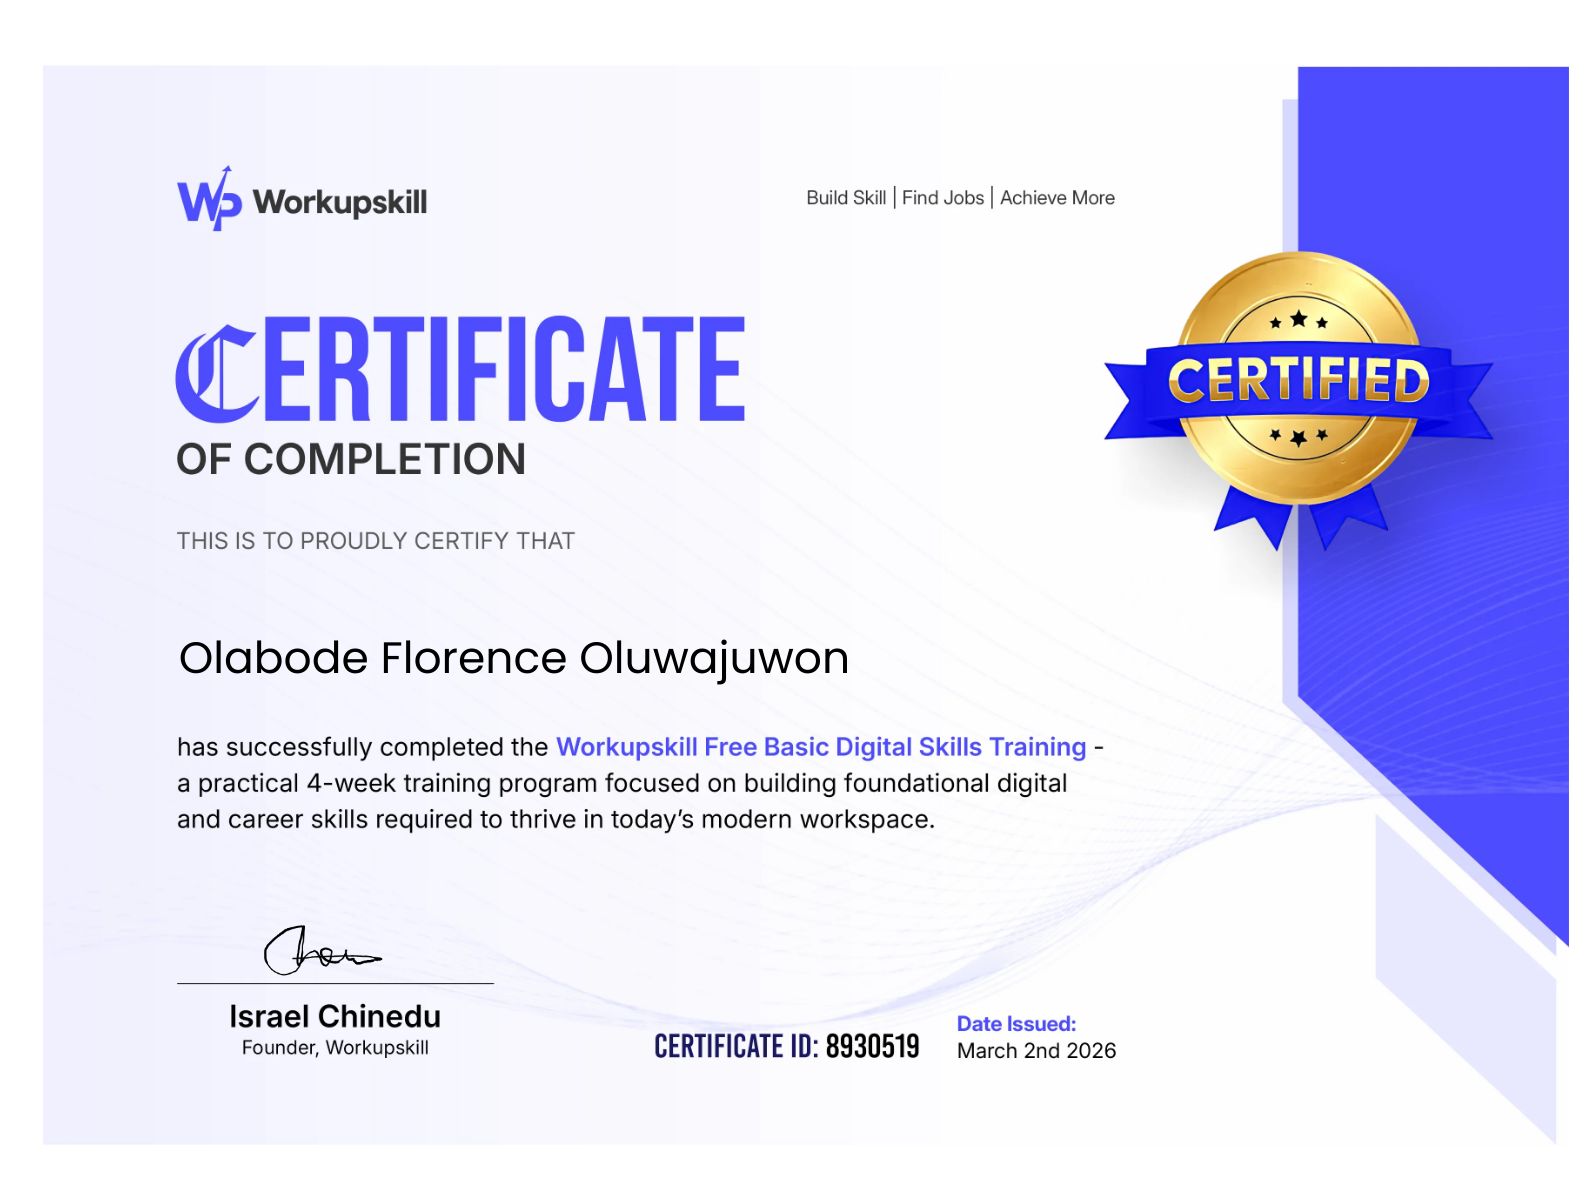The width and height of the screenshot is (1596, 1200).
Task: Click the 'practical 4-week training program' sentence line
Action: point(622,783)
